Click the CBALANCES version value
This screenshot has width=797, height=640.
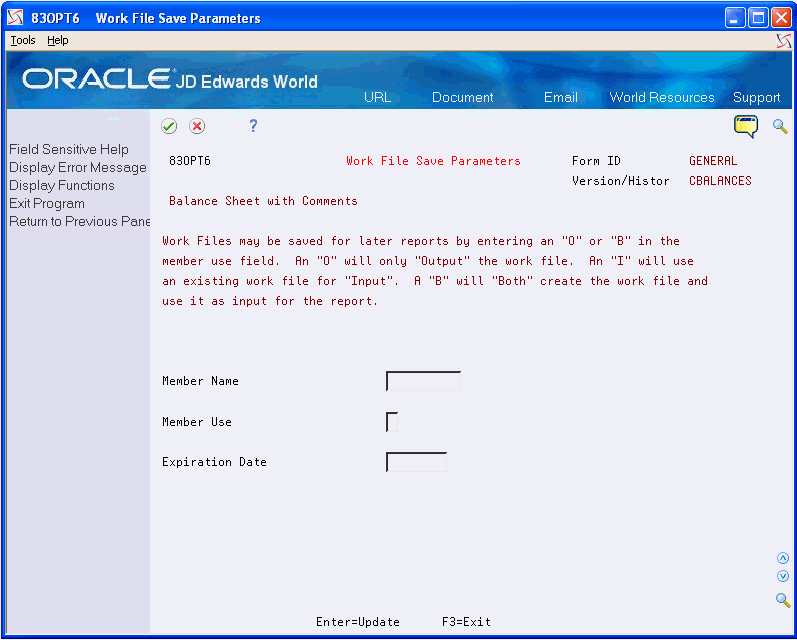pyautogui.click(x=720, y=181)
